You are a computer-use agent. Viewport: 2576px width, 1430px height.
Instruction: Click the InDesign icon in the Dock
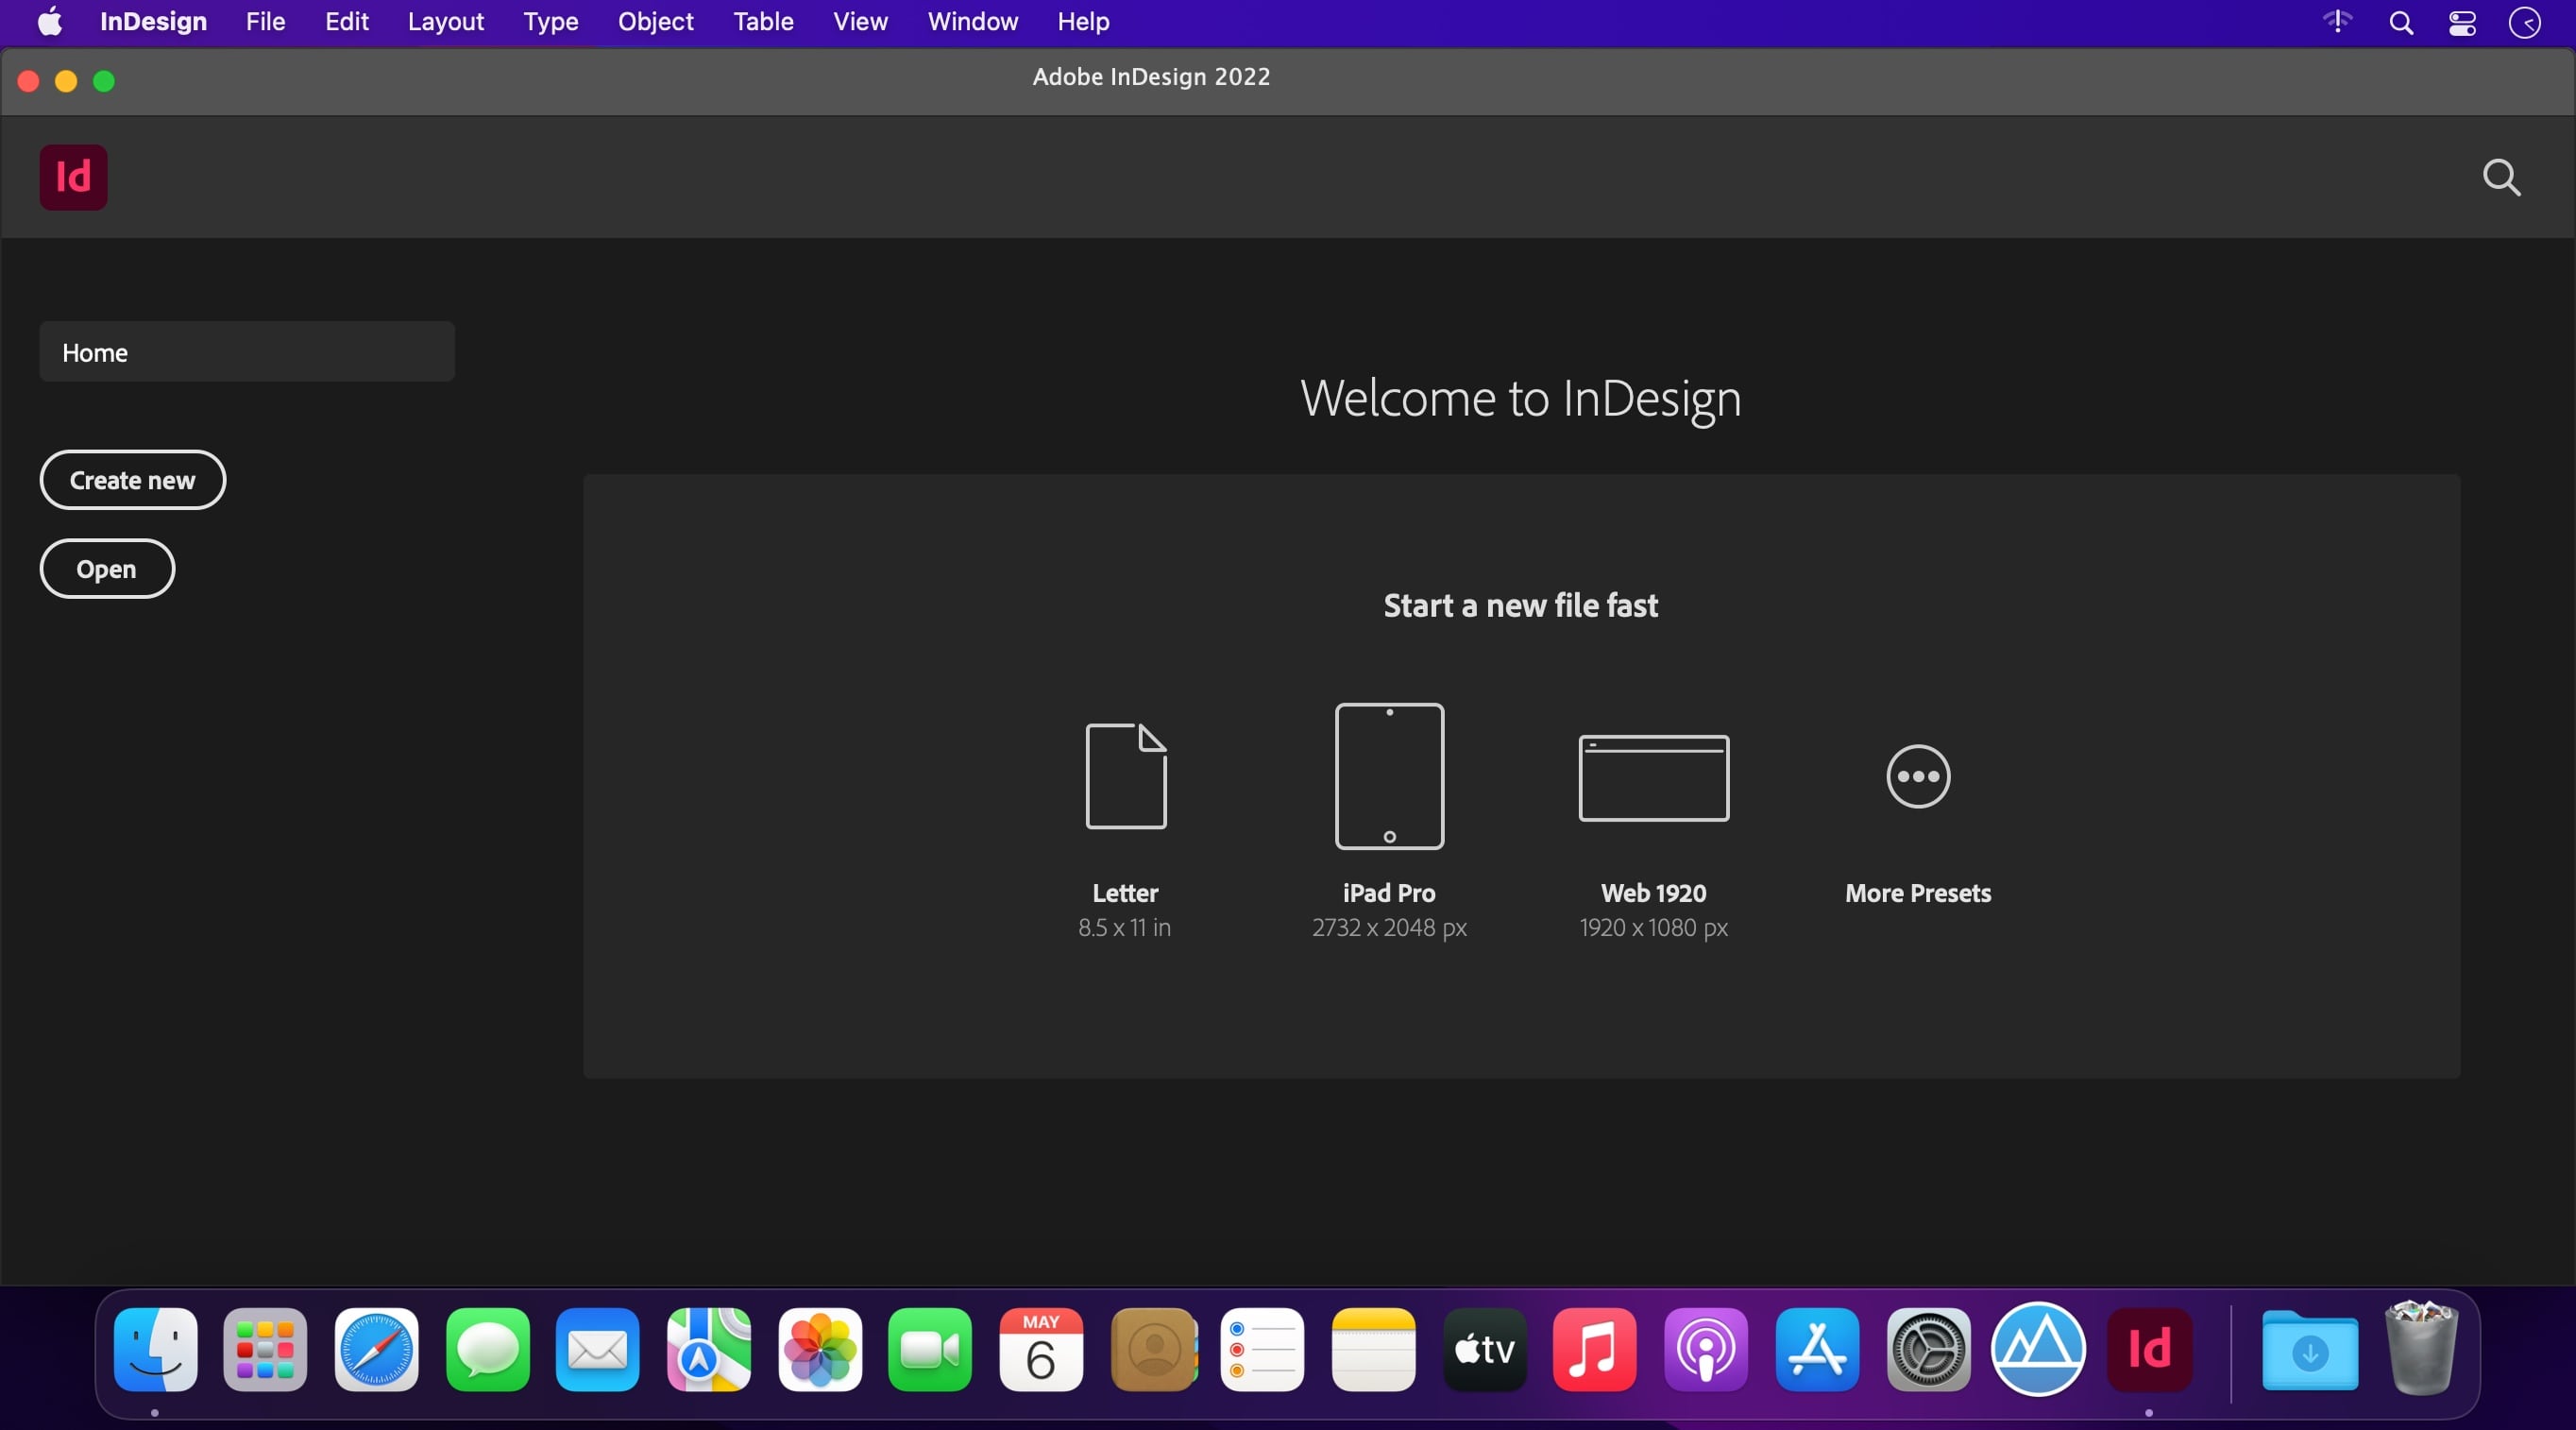[x=2149, y=1349]
